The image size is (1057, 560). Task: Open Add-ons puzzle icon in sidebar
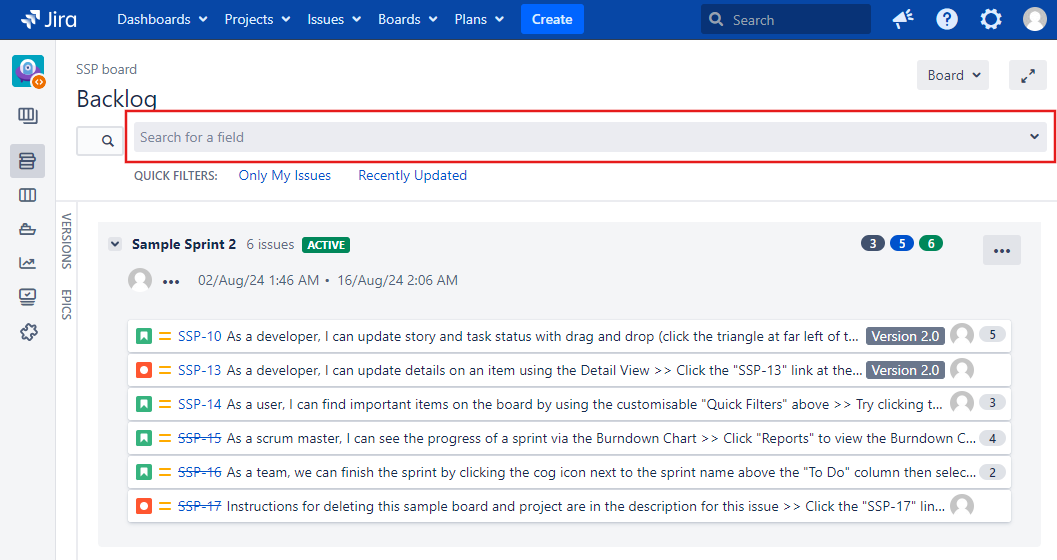(x=27, y=331)
